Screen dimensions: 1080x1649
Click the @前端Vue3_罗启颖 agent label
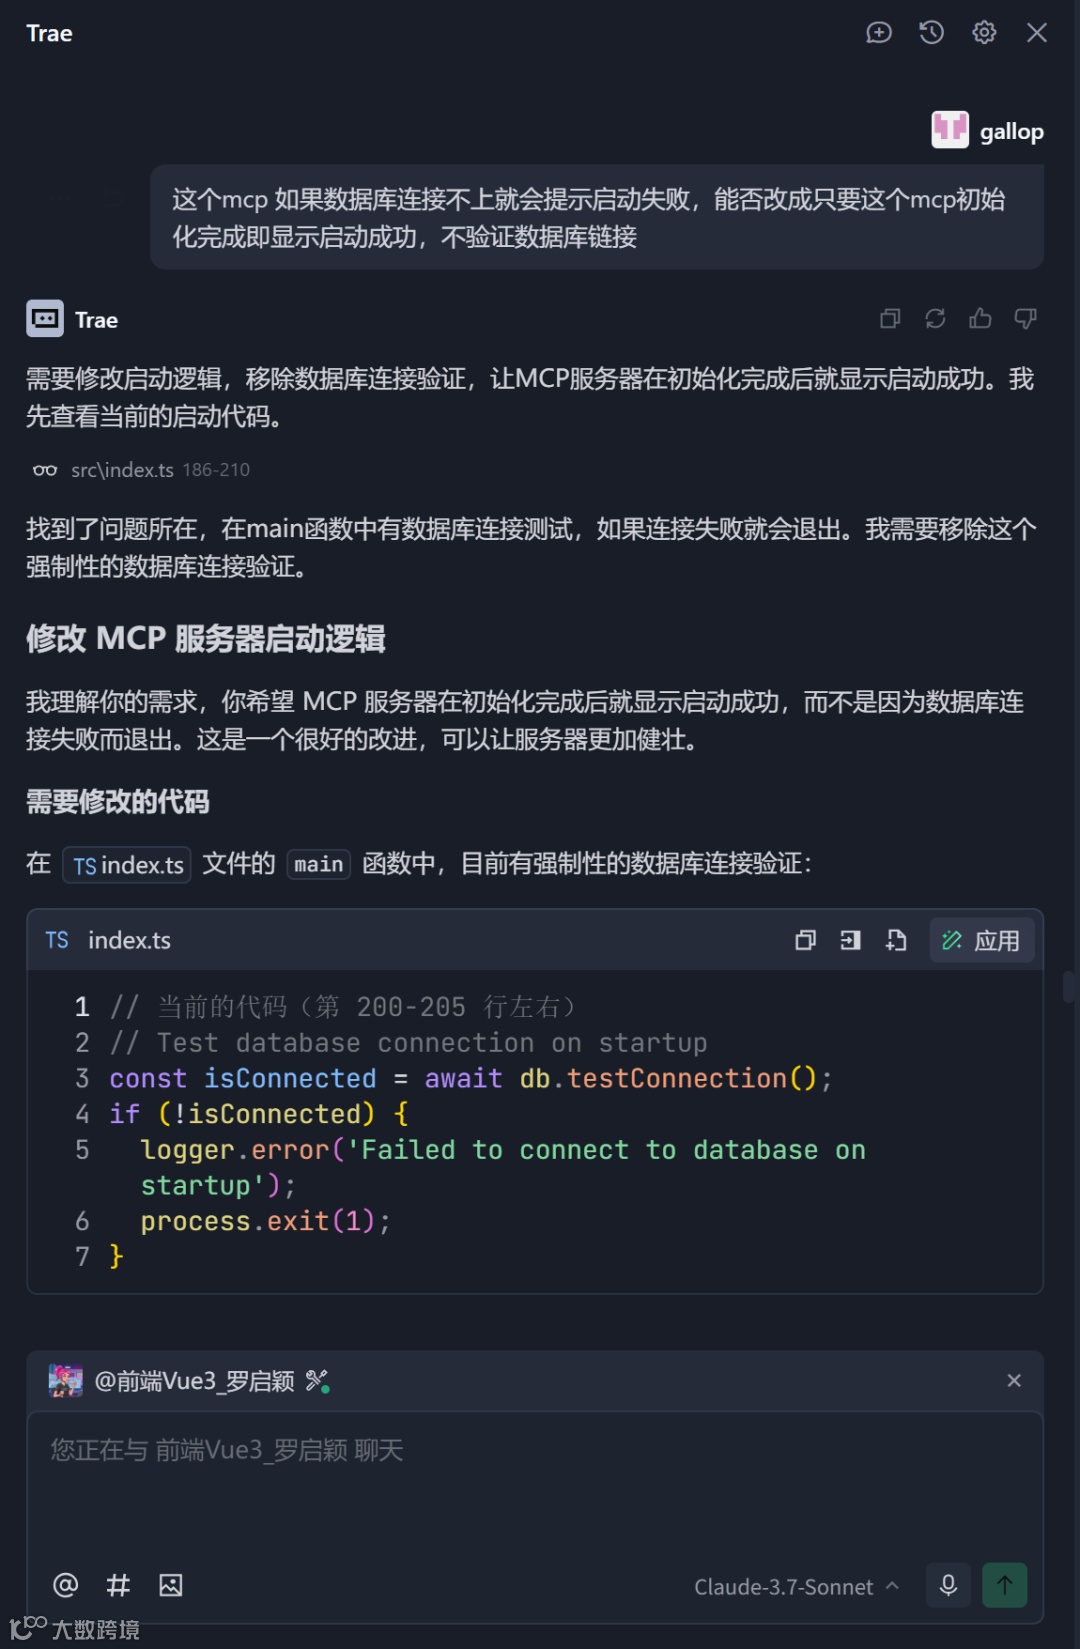[x=194, y=1381]
